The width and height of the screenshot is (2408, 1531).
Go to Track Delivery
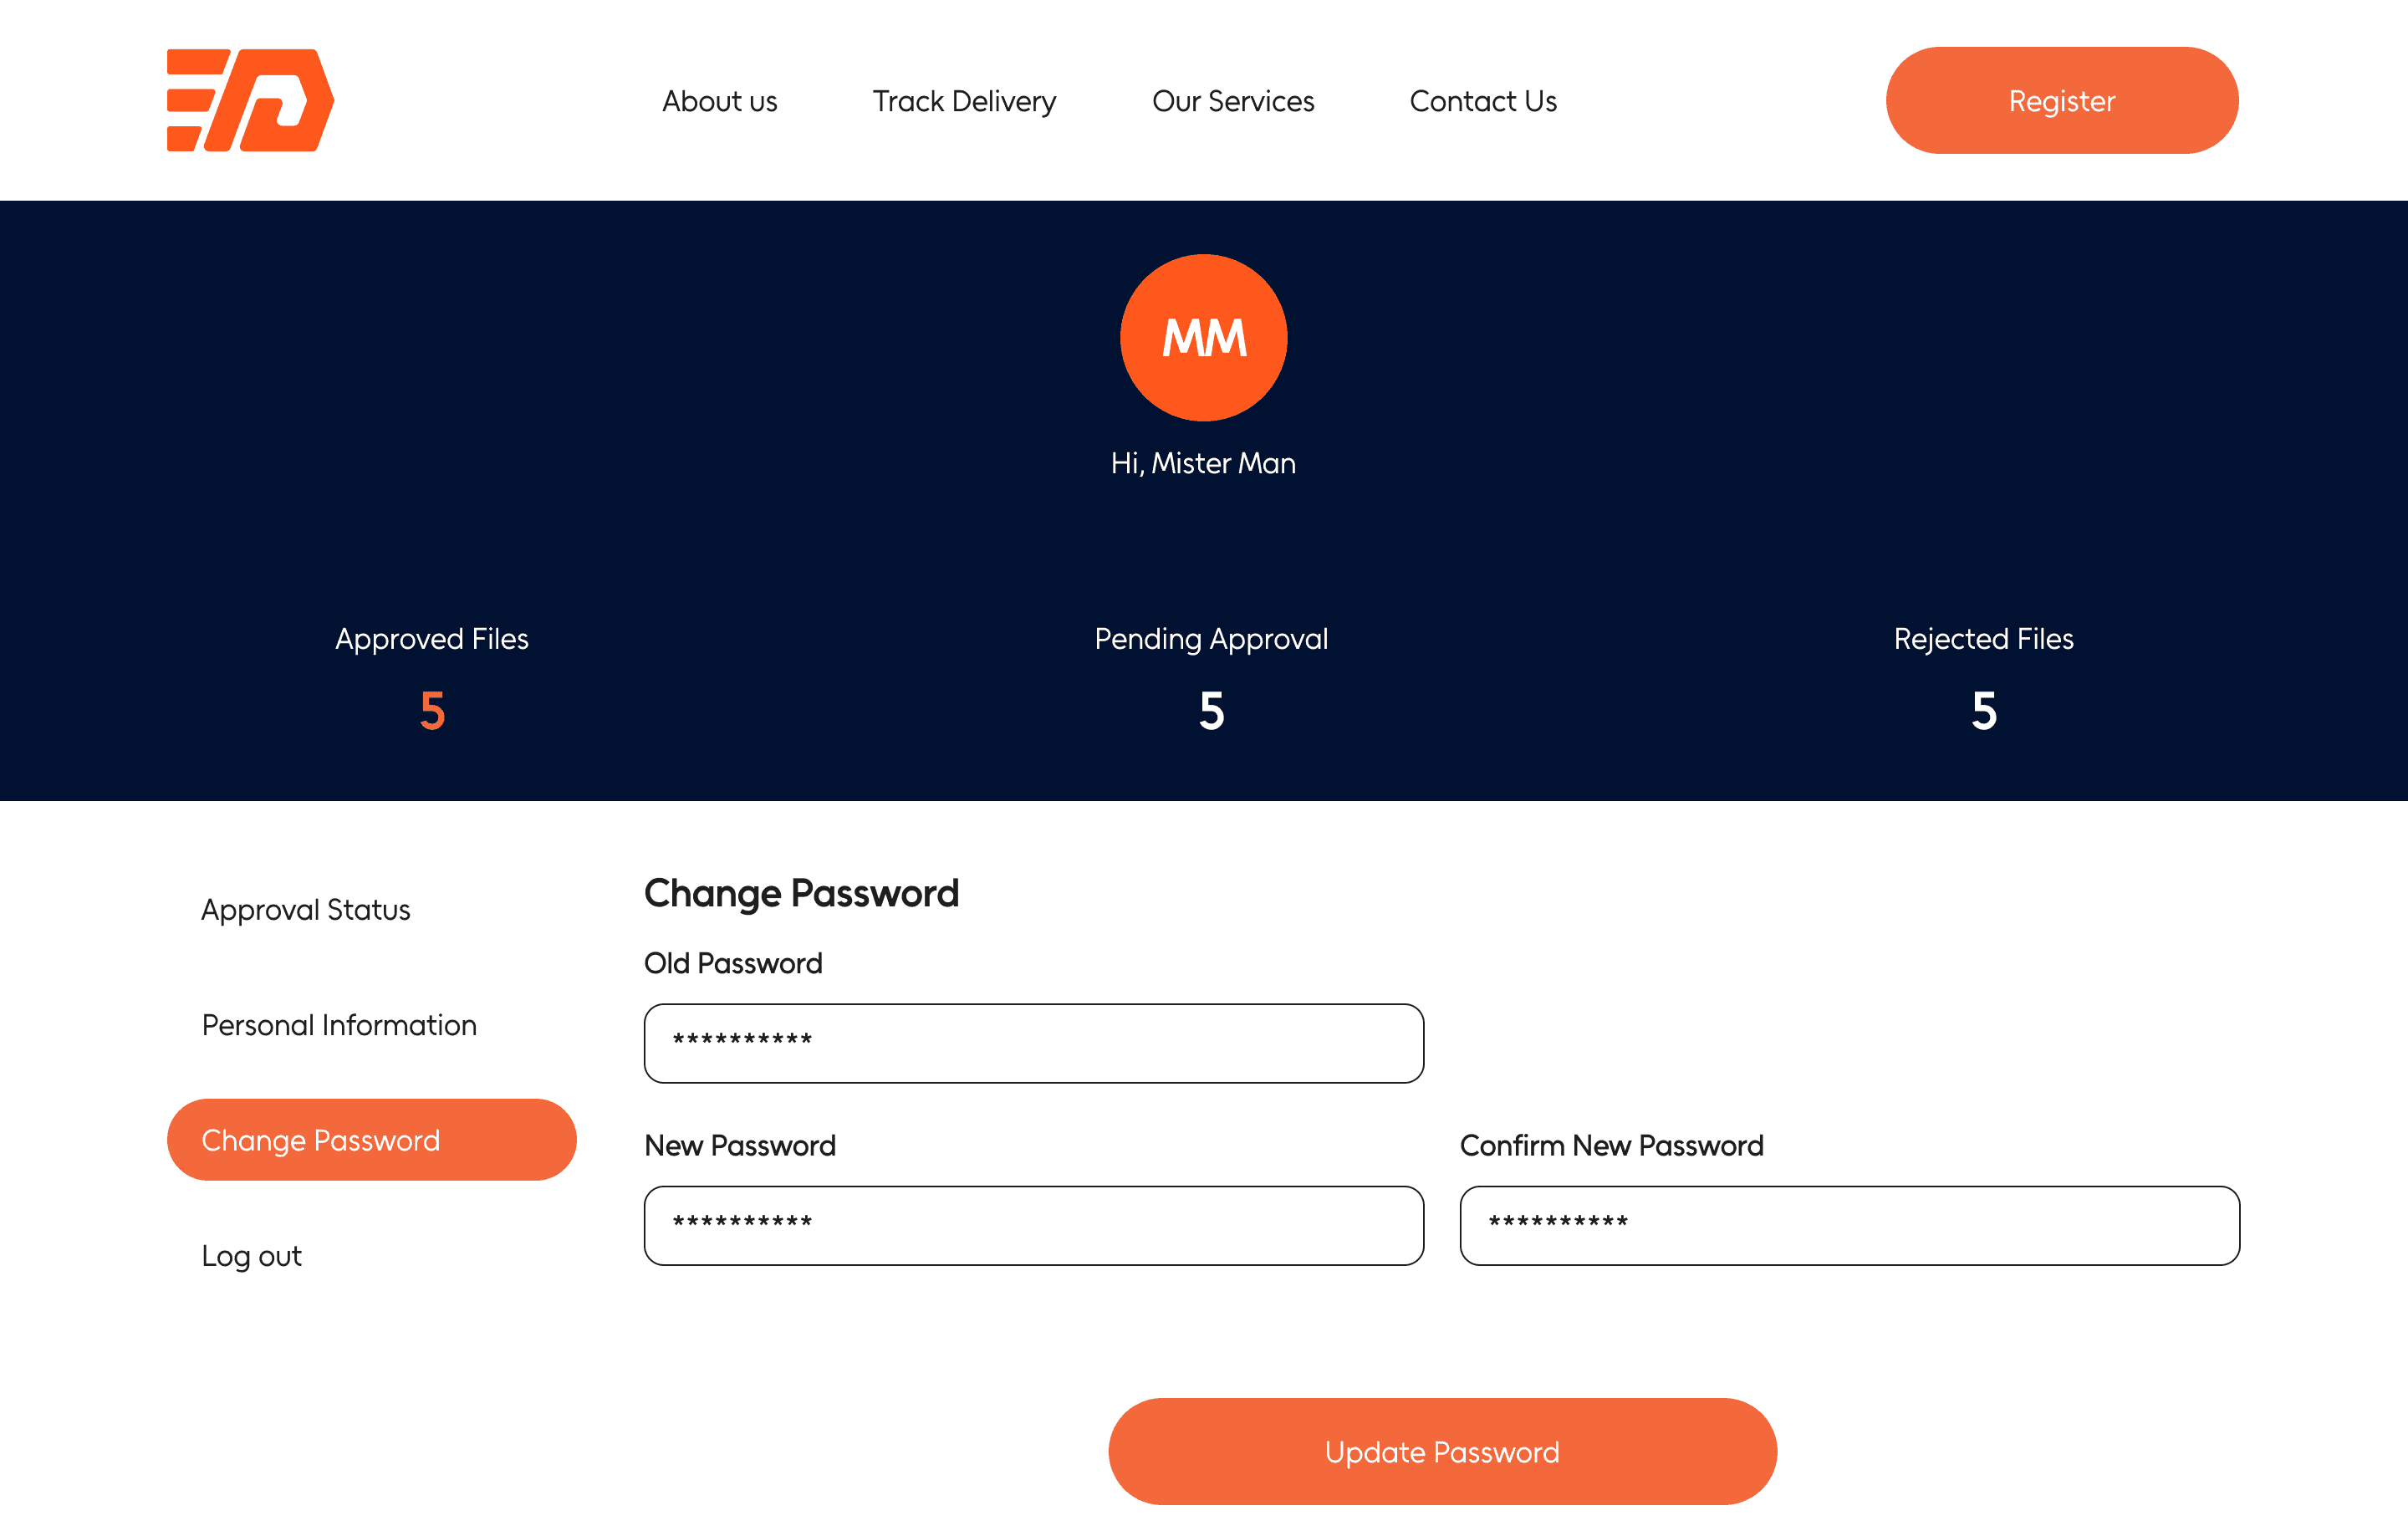point(964,101)
